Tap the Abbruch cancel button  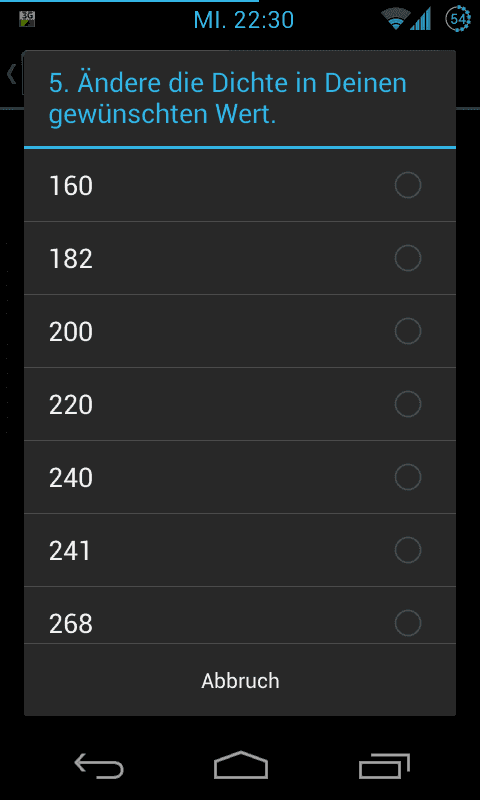(240, 680)
